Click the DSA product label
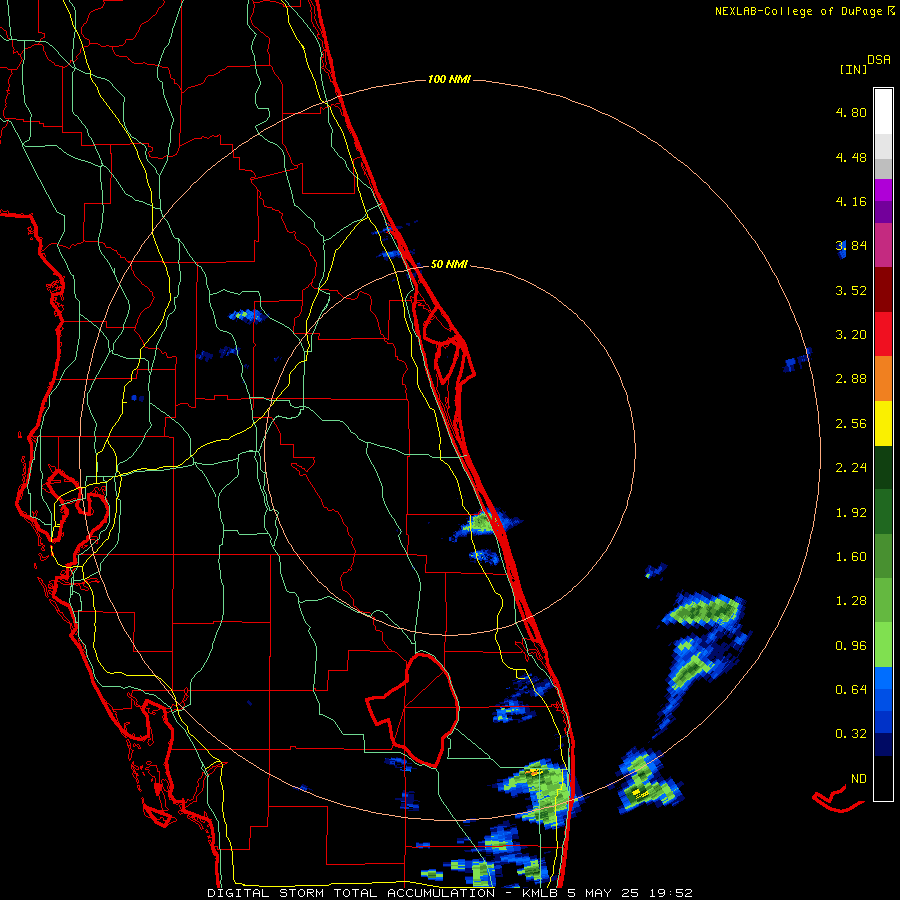This screenshot has width=900, height=900. tap(879, 60)
